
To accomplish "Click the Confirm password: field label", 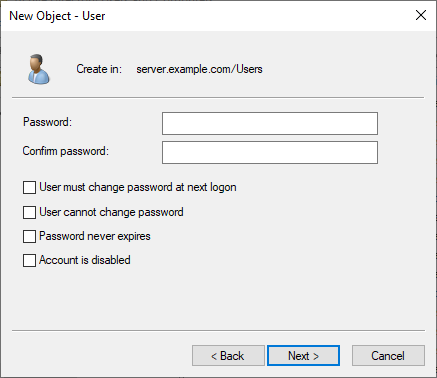I will [x=66, y=151].
